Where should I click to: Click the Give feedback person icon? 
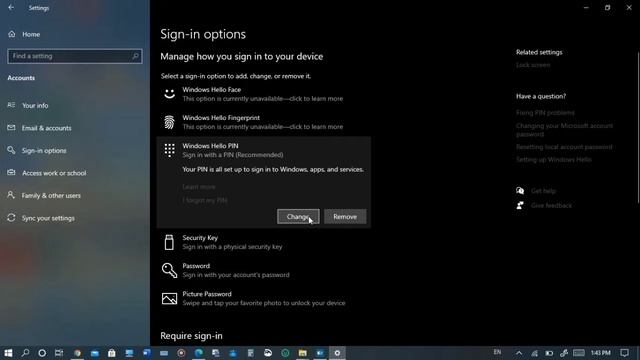520,205
